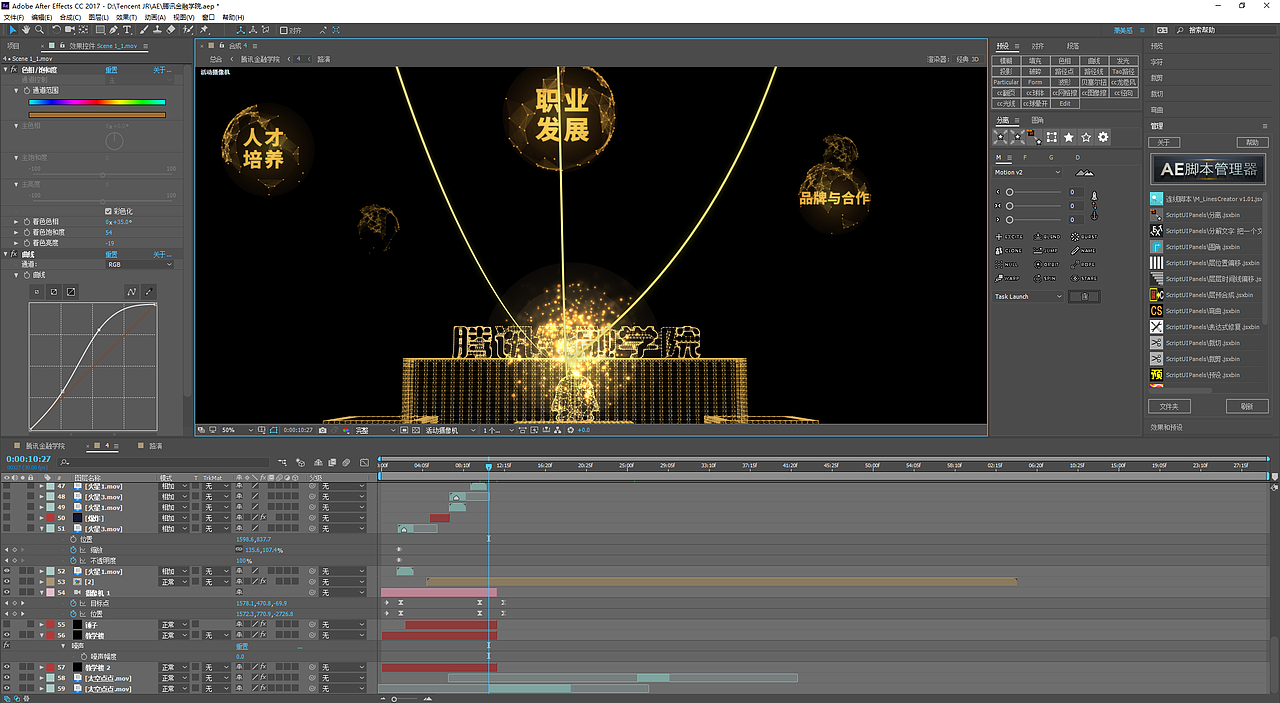Screen dimensions: 1280x703
Task: Open the 50% magnification dropdown in viewer
Action: tap(236, 430)
